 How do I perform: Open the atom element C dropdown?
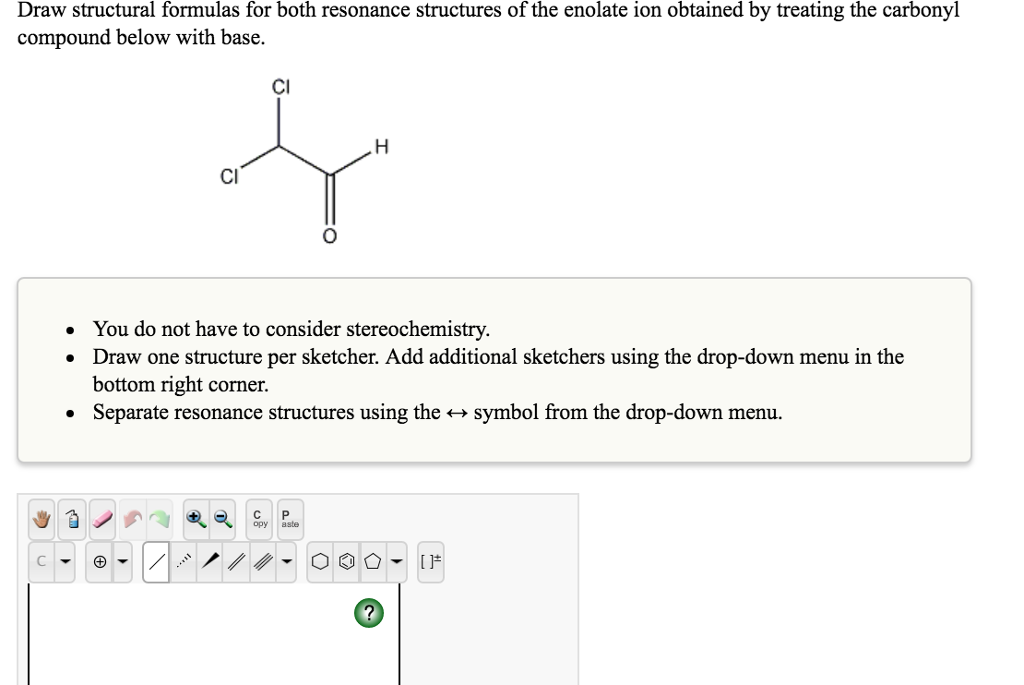tap(64, 560)
